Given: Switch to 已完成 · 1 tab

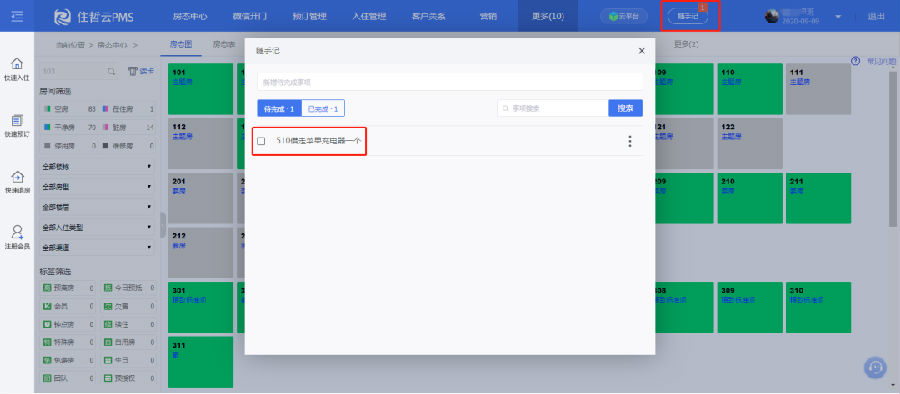Looking at the screenshot, I should click(x=323, y=109).
